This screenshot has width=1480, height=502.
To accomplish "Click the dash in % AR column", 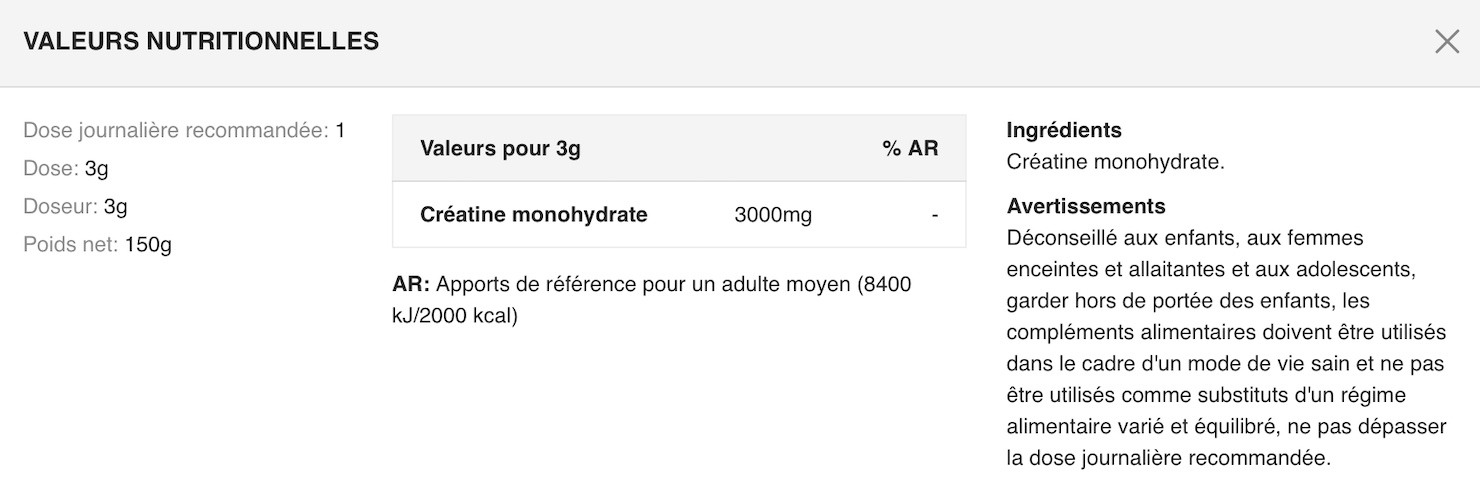I will click(x=934, y=215).
